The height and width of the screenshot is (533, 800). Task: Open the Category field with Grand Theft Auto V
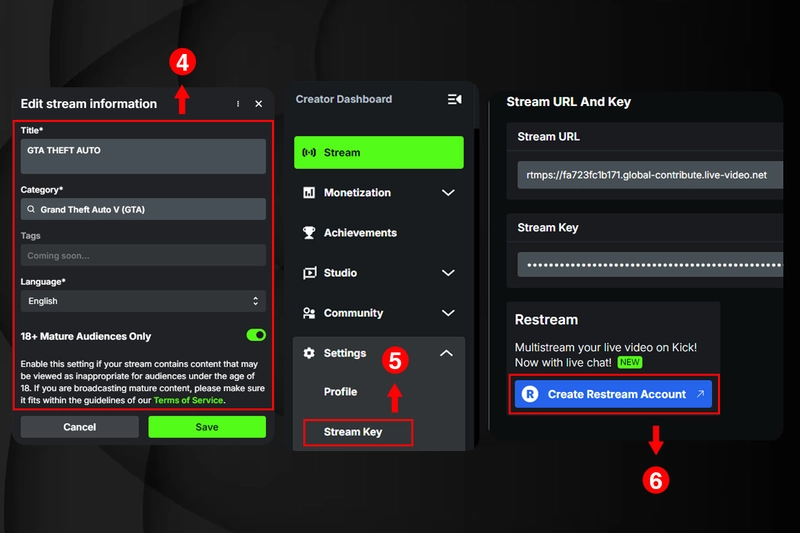[143, 209]
